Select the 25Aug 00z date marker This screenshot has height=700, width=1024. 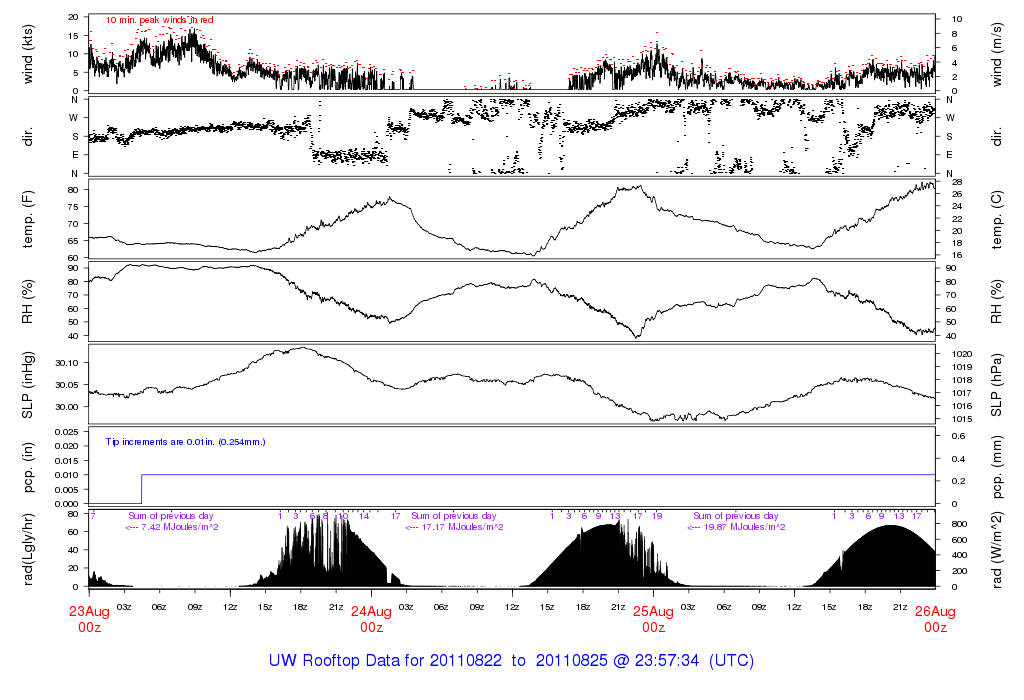point(653,619)
